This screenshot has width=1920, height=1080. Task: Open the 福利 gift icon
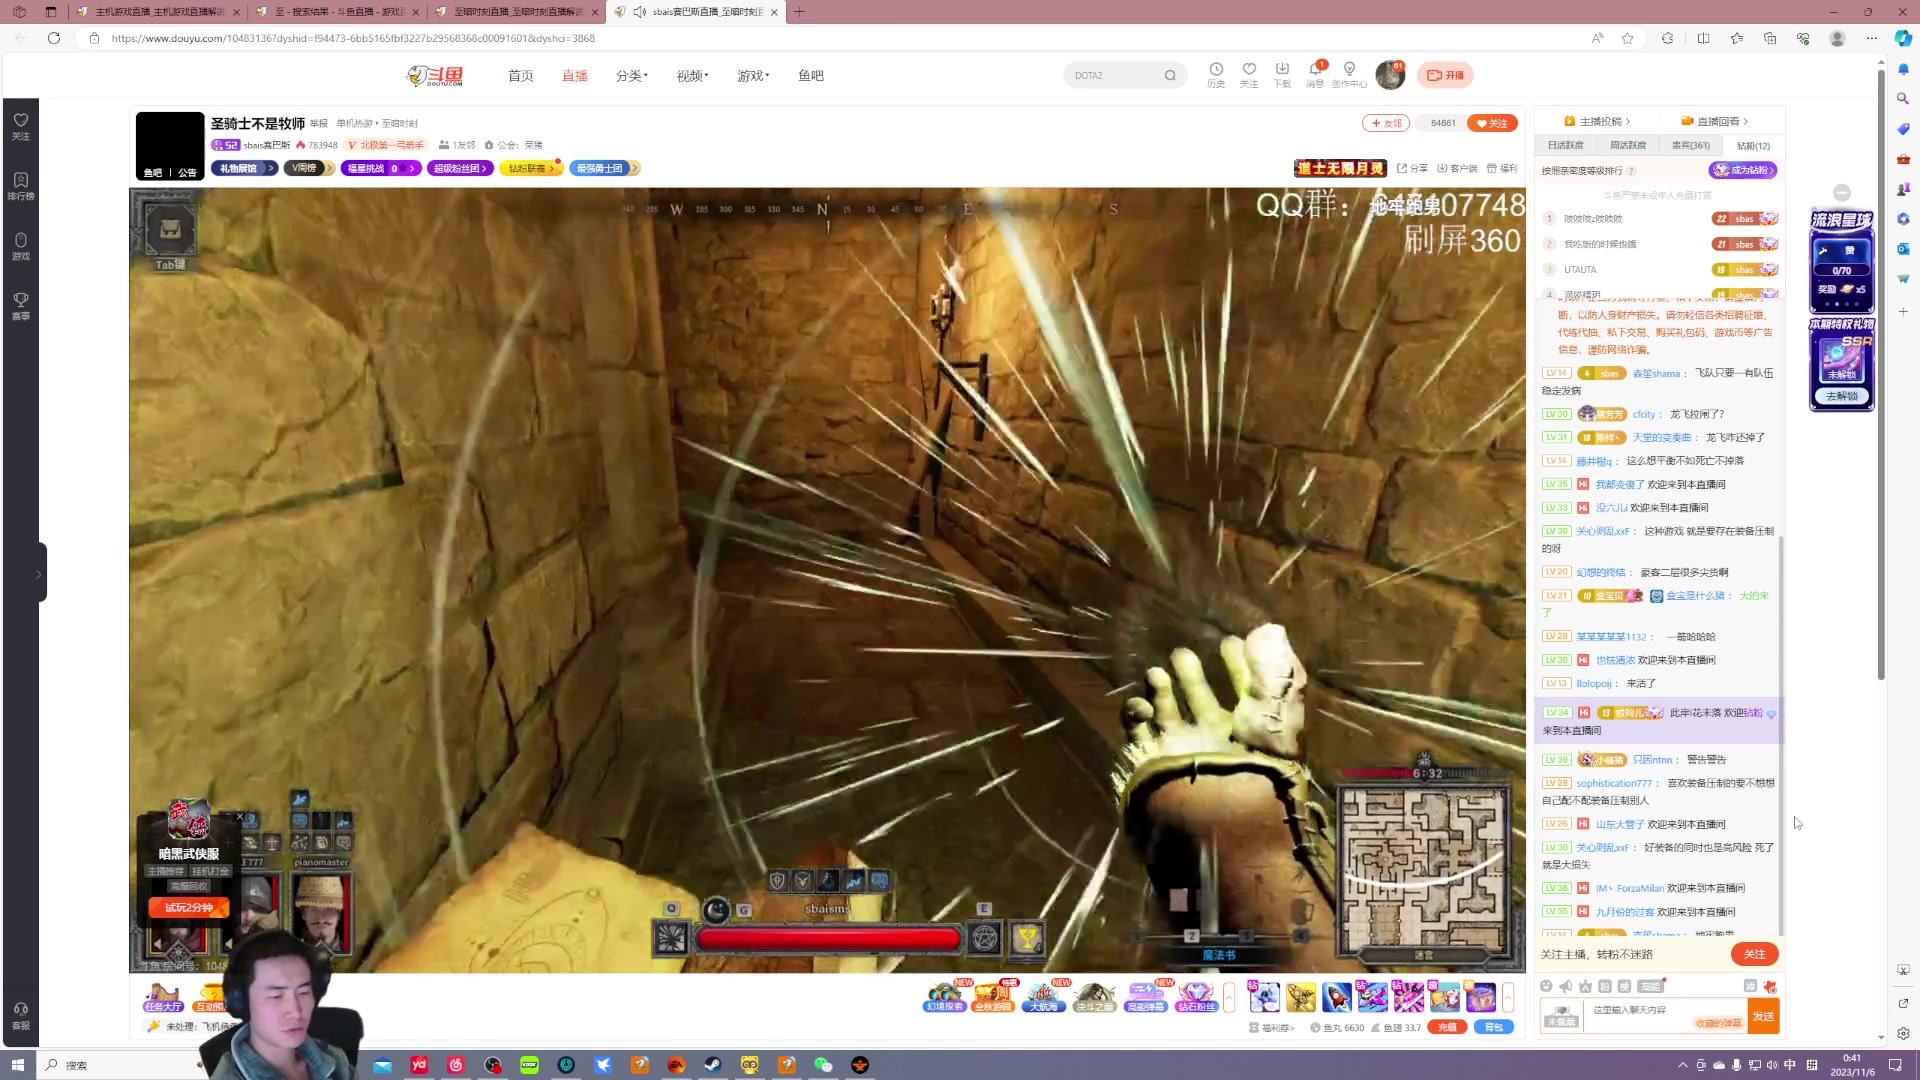point(1502,169)
